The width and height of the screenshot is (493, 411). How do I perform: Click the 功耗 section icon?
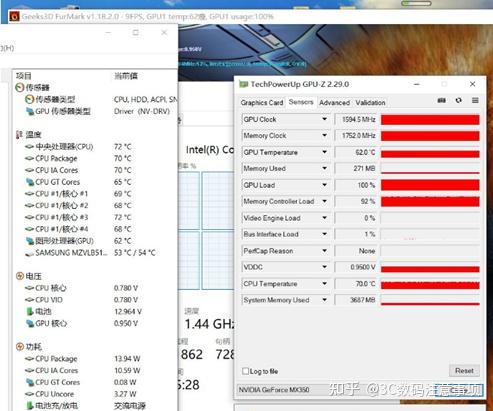(x=20, y=347)
